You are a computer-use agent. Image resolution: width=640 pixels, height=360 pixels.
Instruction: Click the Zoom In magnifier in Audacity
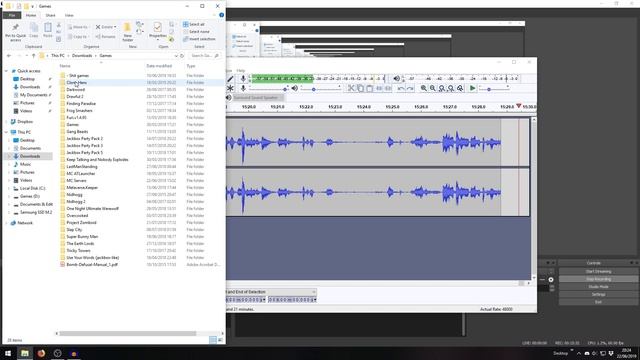click(x=424, y=88)
